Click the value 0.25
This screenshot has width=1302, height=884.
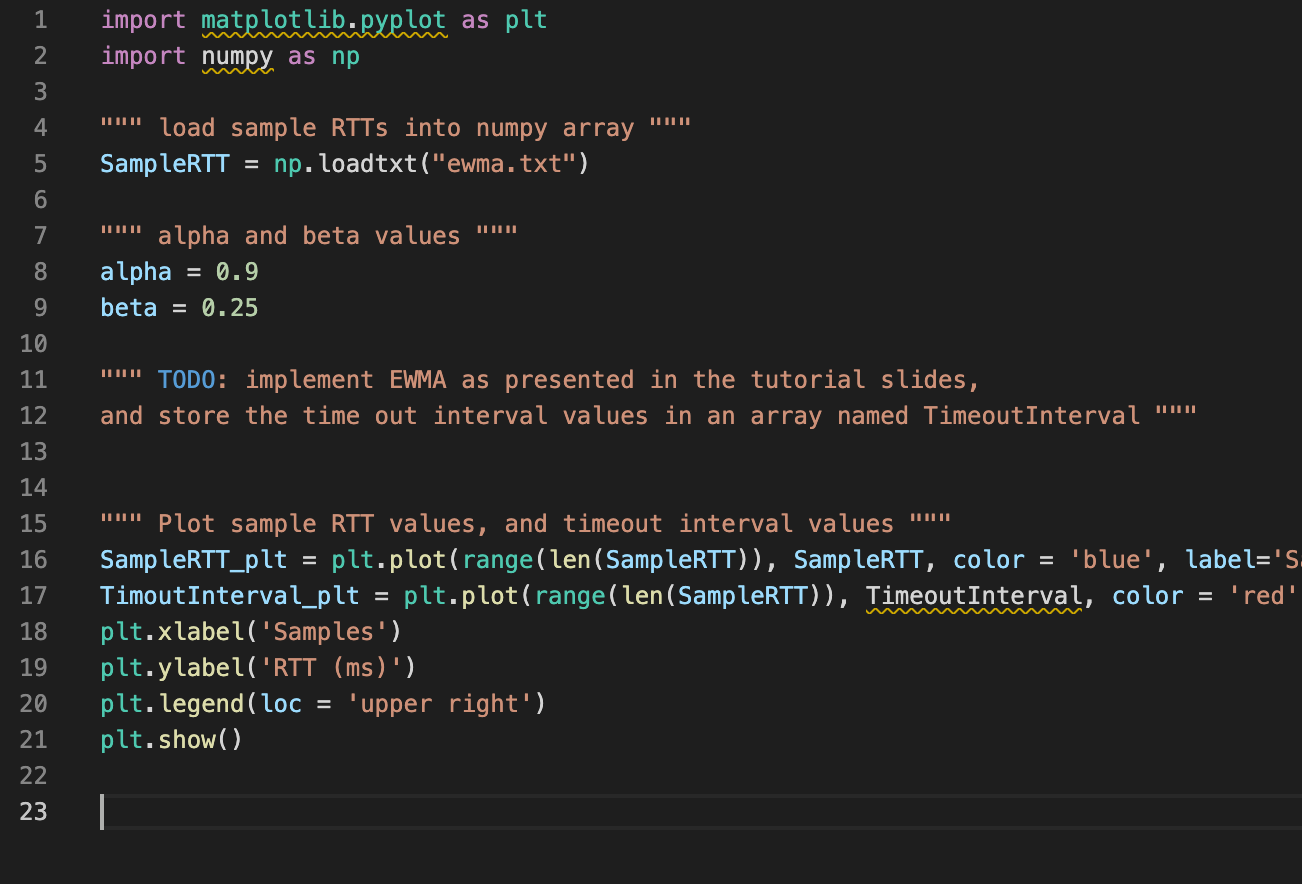[230, 308]
